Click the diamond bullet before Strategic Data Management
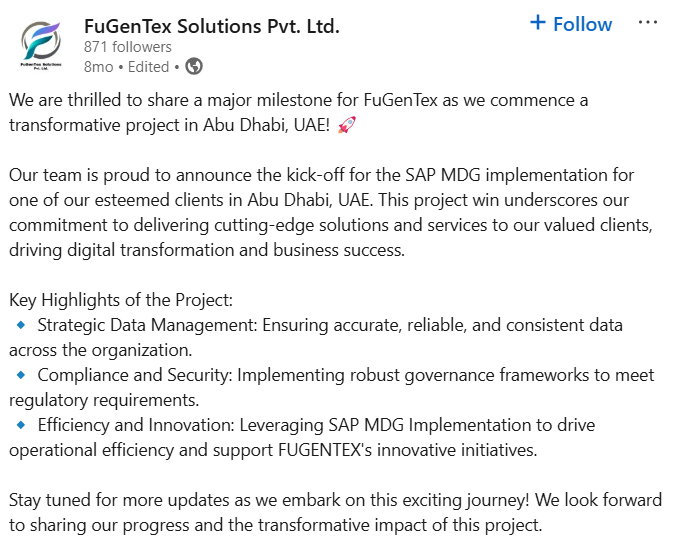This screenshot has height=548, width=677. [21, 325]
